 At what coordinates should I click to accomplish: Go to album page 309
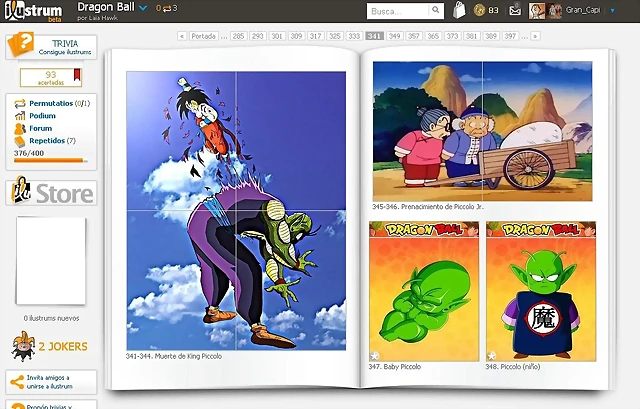pos(296,36)
